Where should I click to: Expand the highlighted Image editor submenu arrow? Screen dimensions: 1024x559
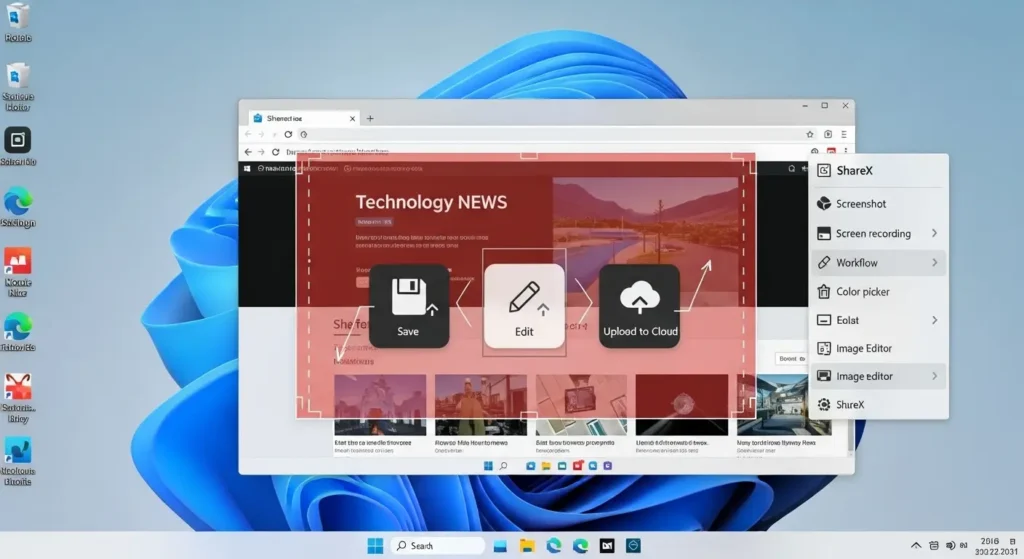[934, 376]
